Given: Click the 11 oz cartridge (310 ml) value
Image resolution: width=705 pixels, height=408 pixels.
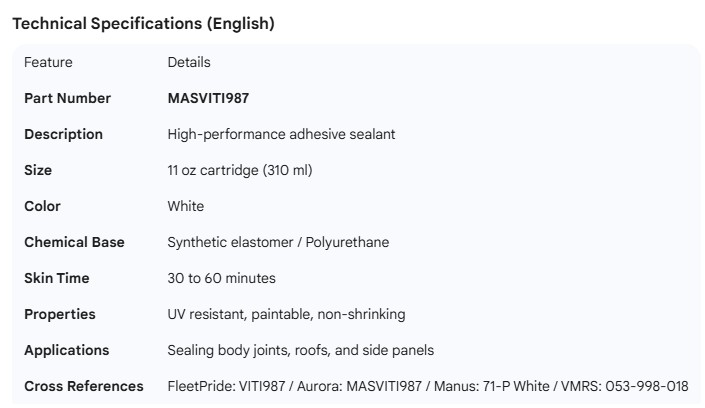Looking at the screenshot, I should [x=240, y=170].
